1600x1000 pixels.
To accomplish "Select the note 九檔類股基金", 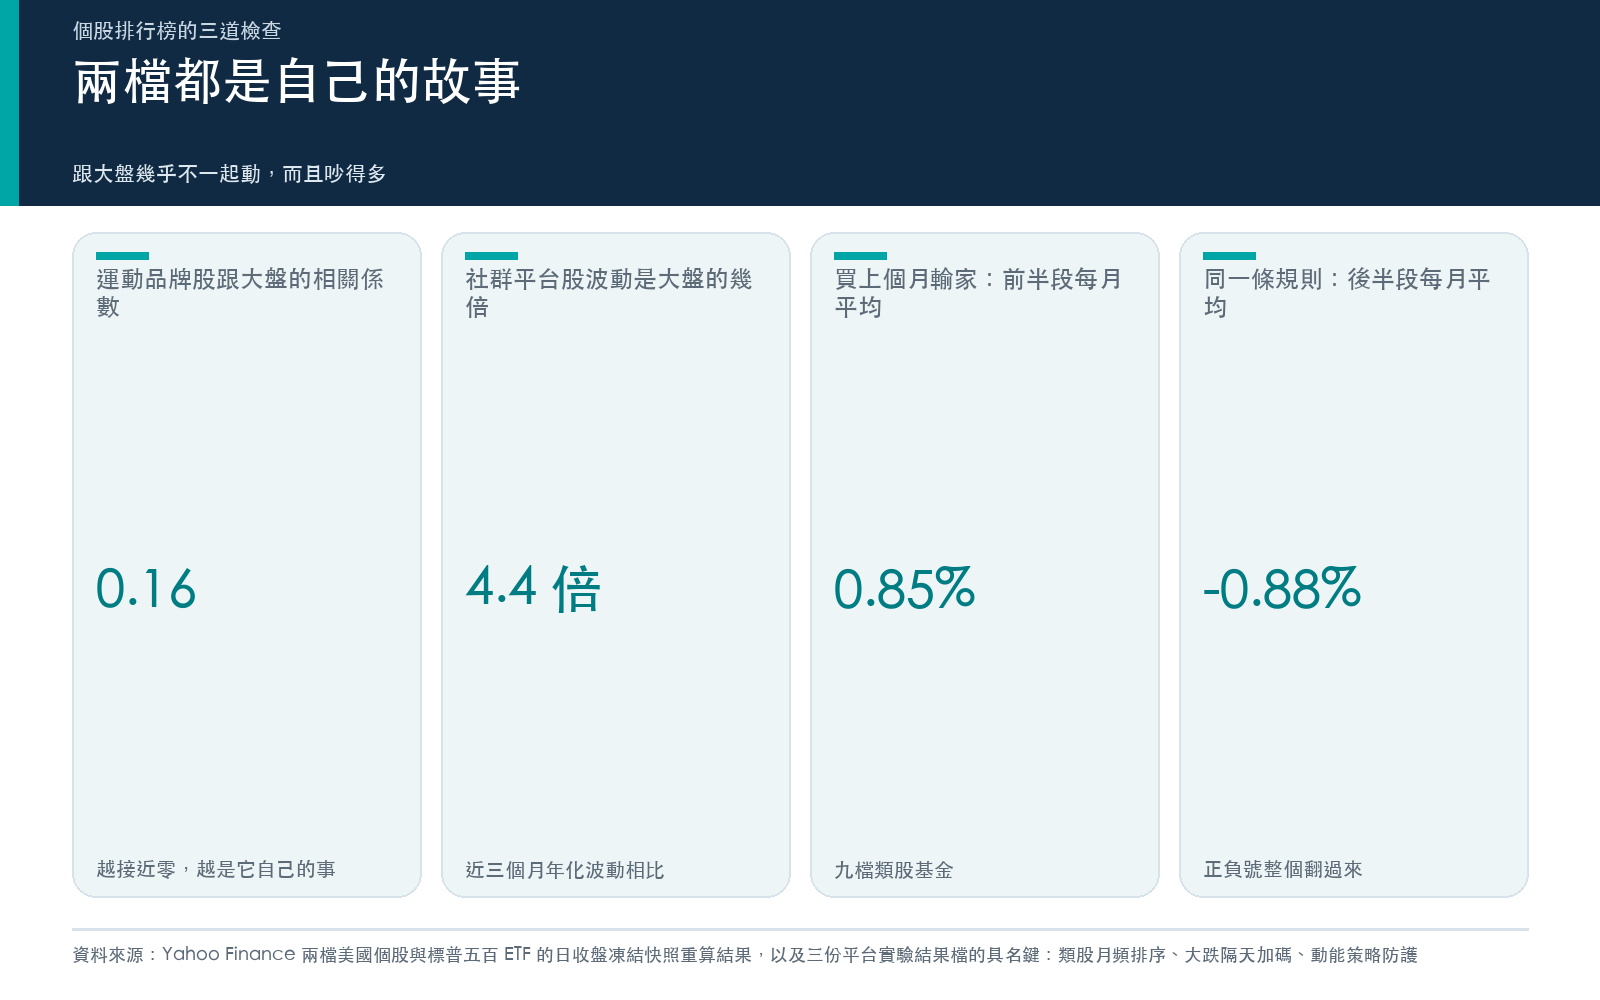I will point(894,870).
